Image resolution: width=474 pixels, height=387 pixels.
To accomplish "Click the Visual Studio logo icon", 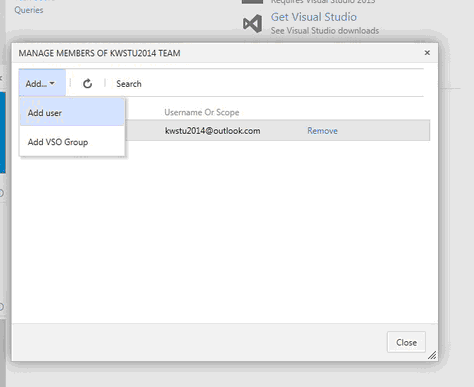I will coord(252,24).
